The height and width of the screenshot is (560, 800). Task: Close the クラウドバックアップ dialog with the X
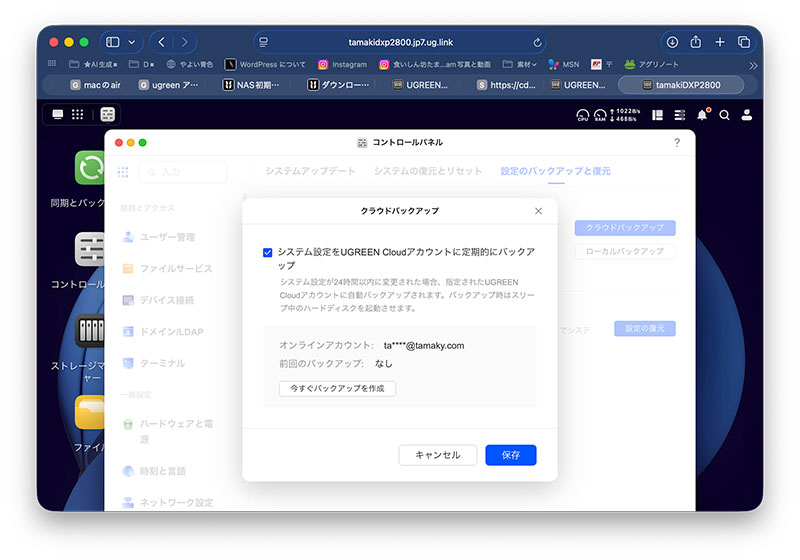coord(538,211)
